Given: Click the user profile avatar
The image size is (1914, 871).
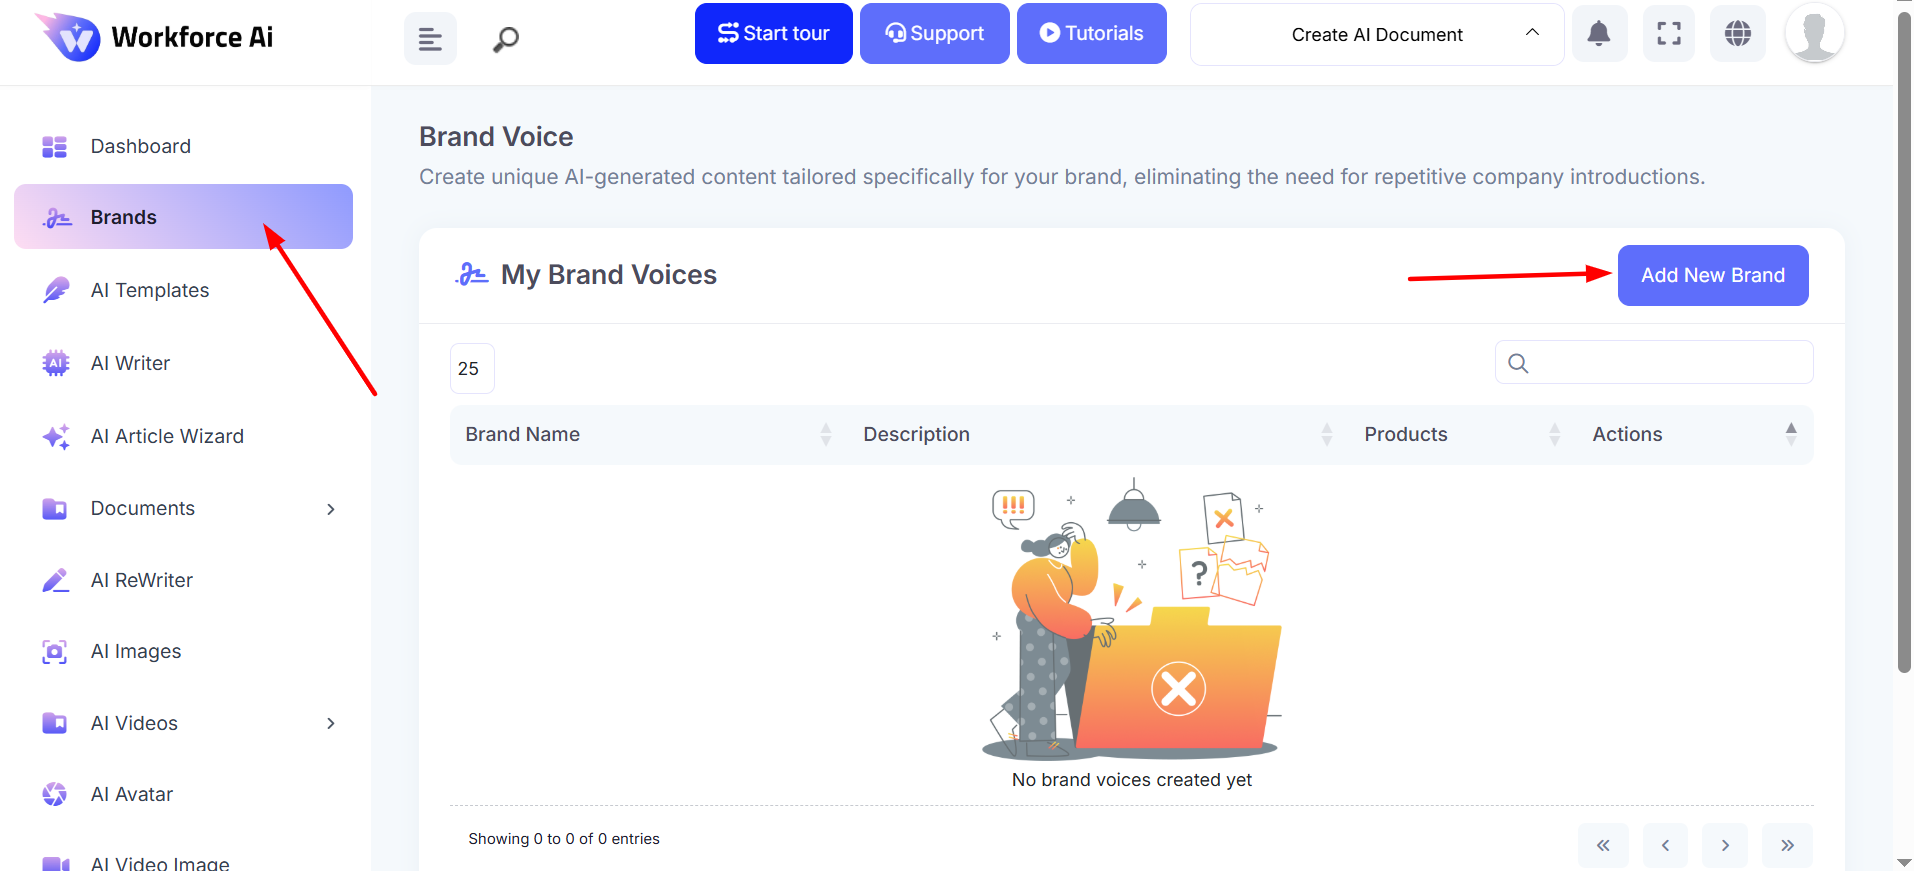Looking at the screenshot, I should point(1814,33).
